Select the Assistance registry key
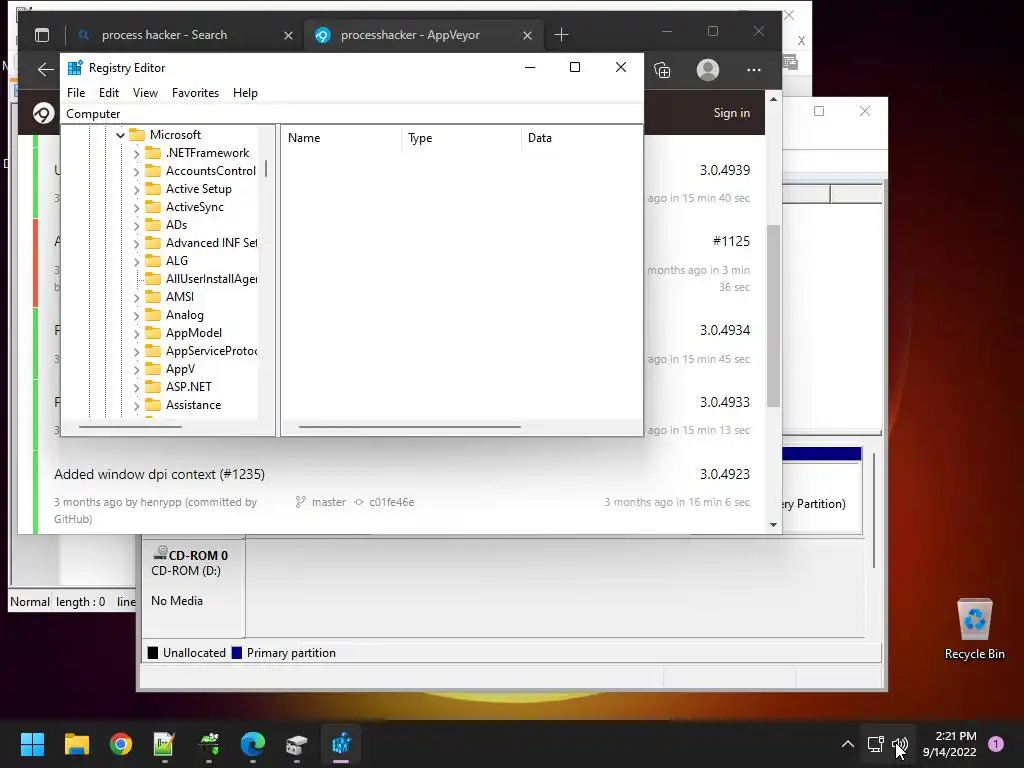The width and height of the screenshot is (1024, 768). tap(193, 405)
